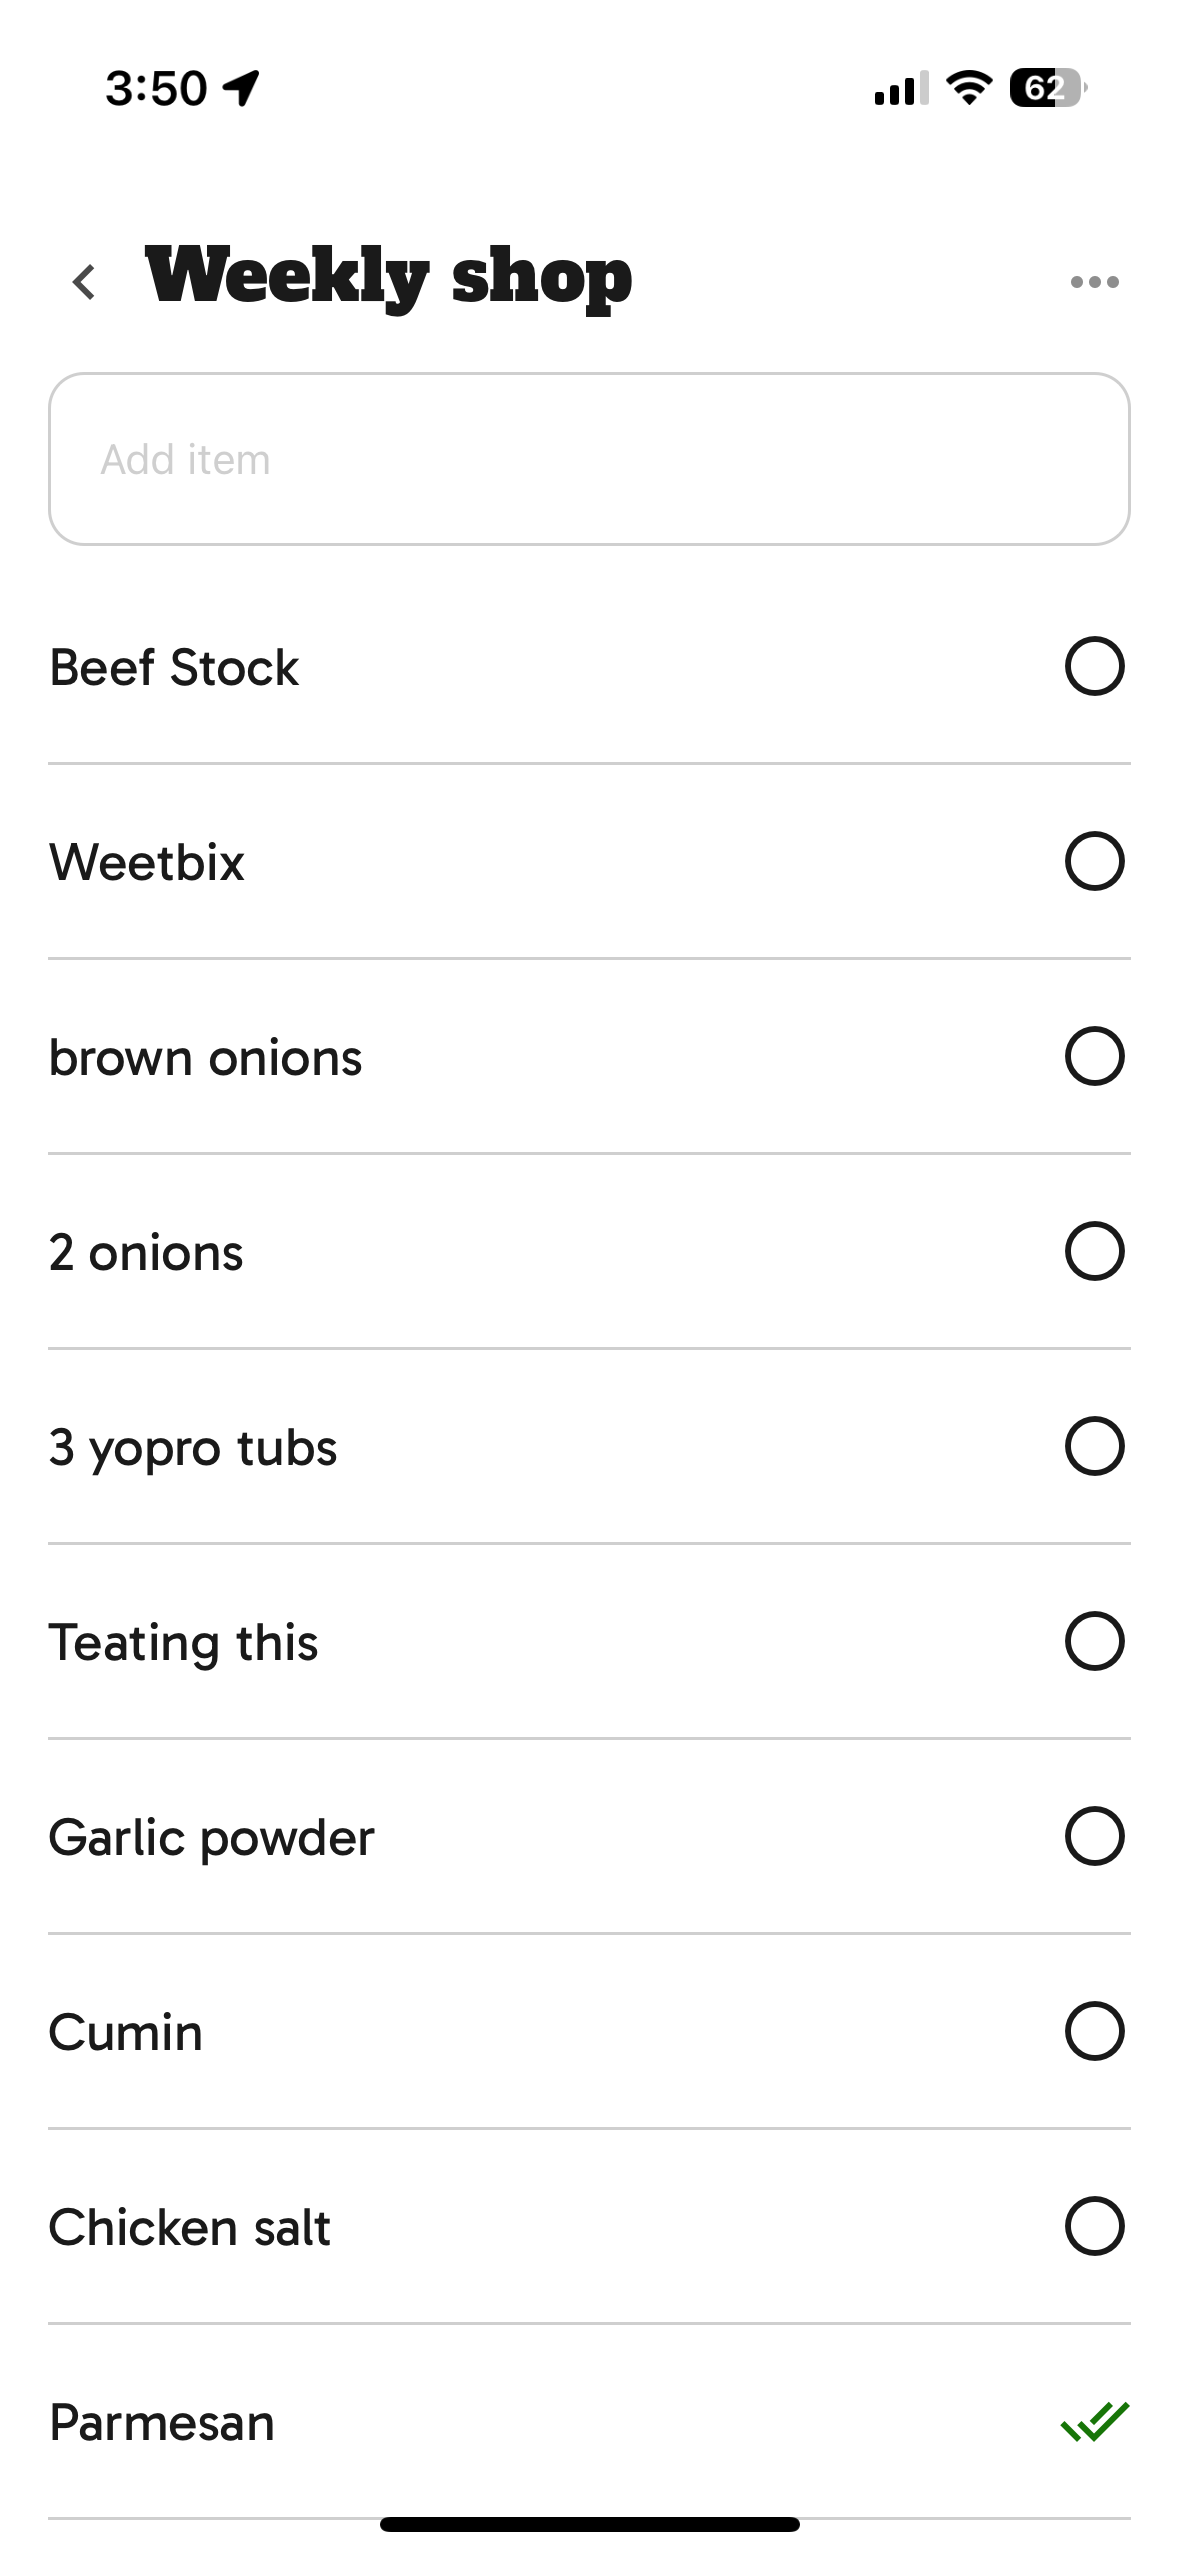Viewport: 1179px width, 2556px height.
Task: Click the Add item input field
Action: coord(589,459)
